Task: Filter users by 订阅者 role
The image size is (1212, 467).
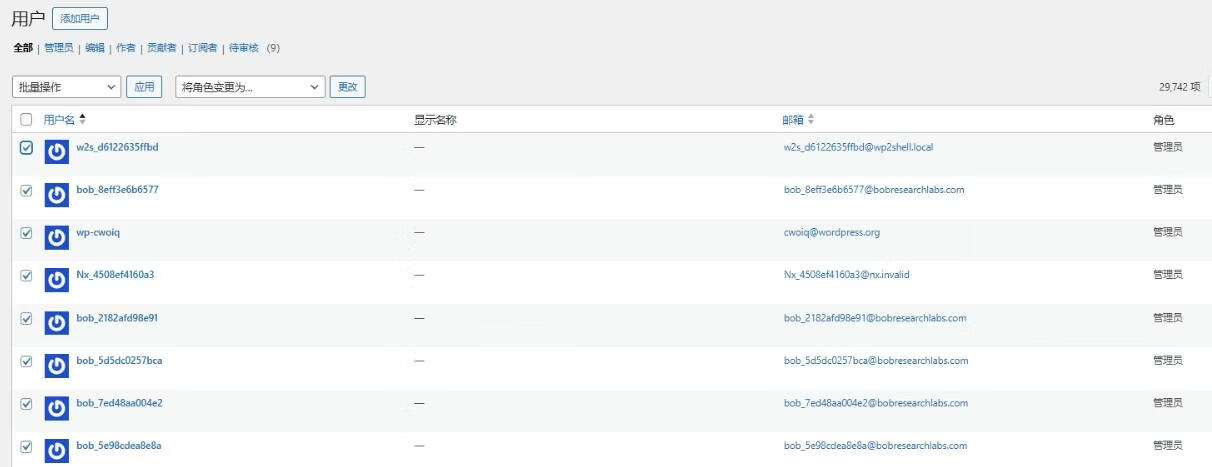Action: [203, 48]
